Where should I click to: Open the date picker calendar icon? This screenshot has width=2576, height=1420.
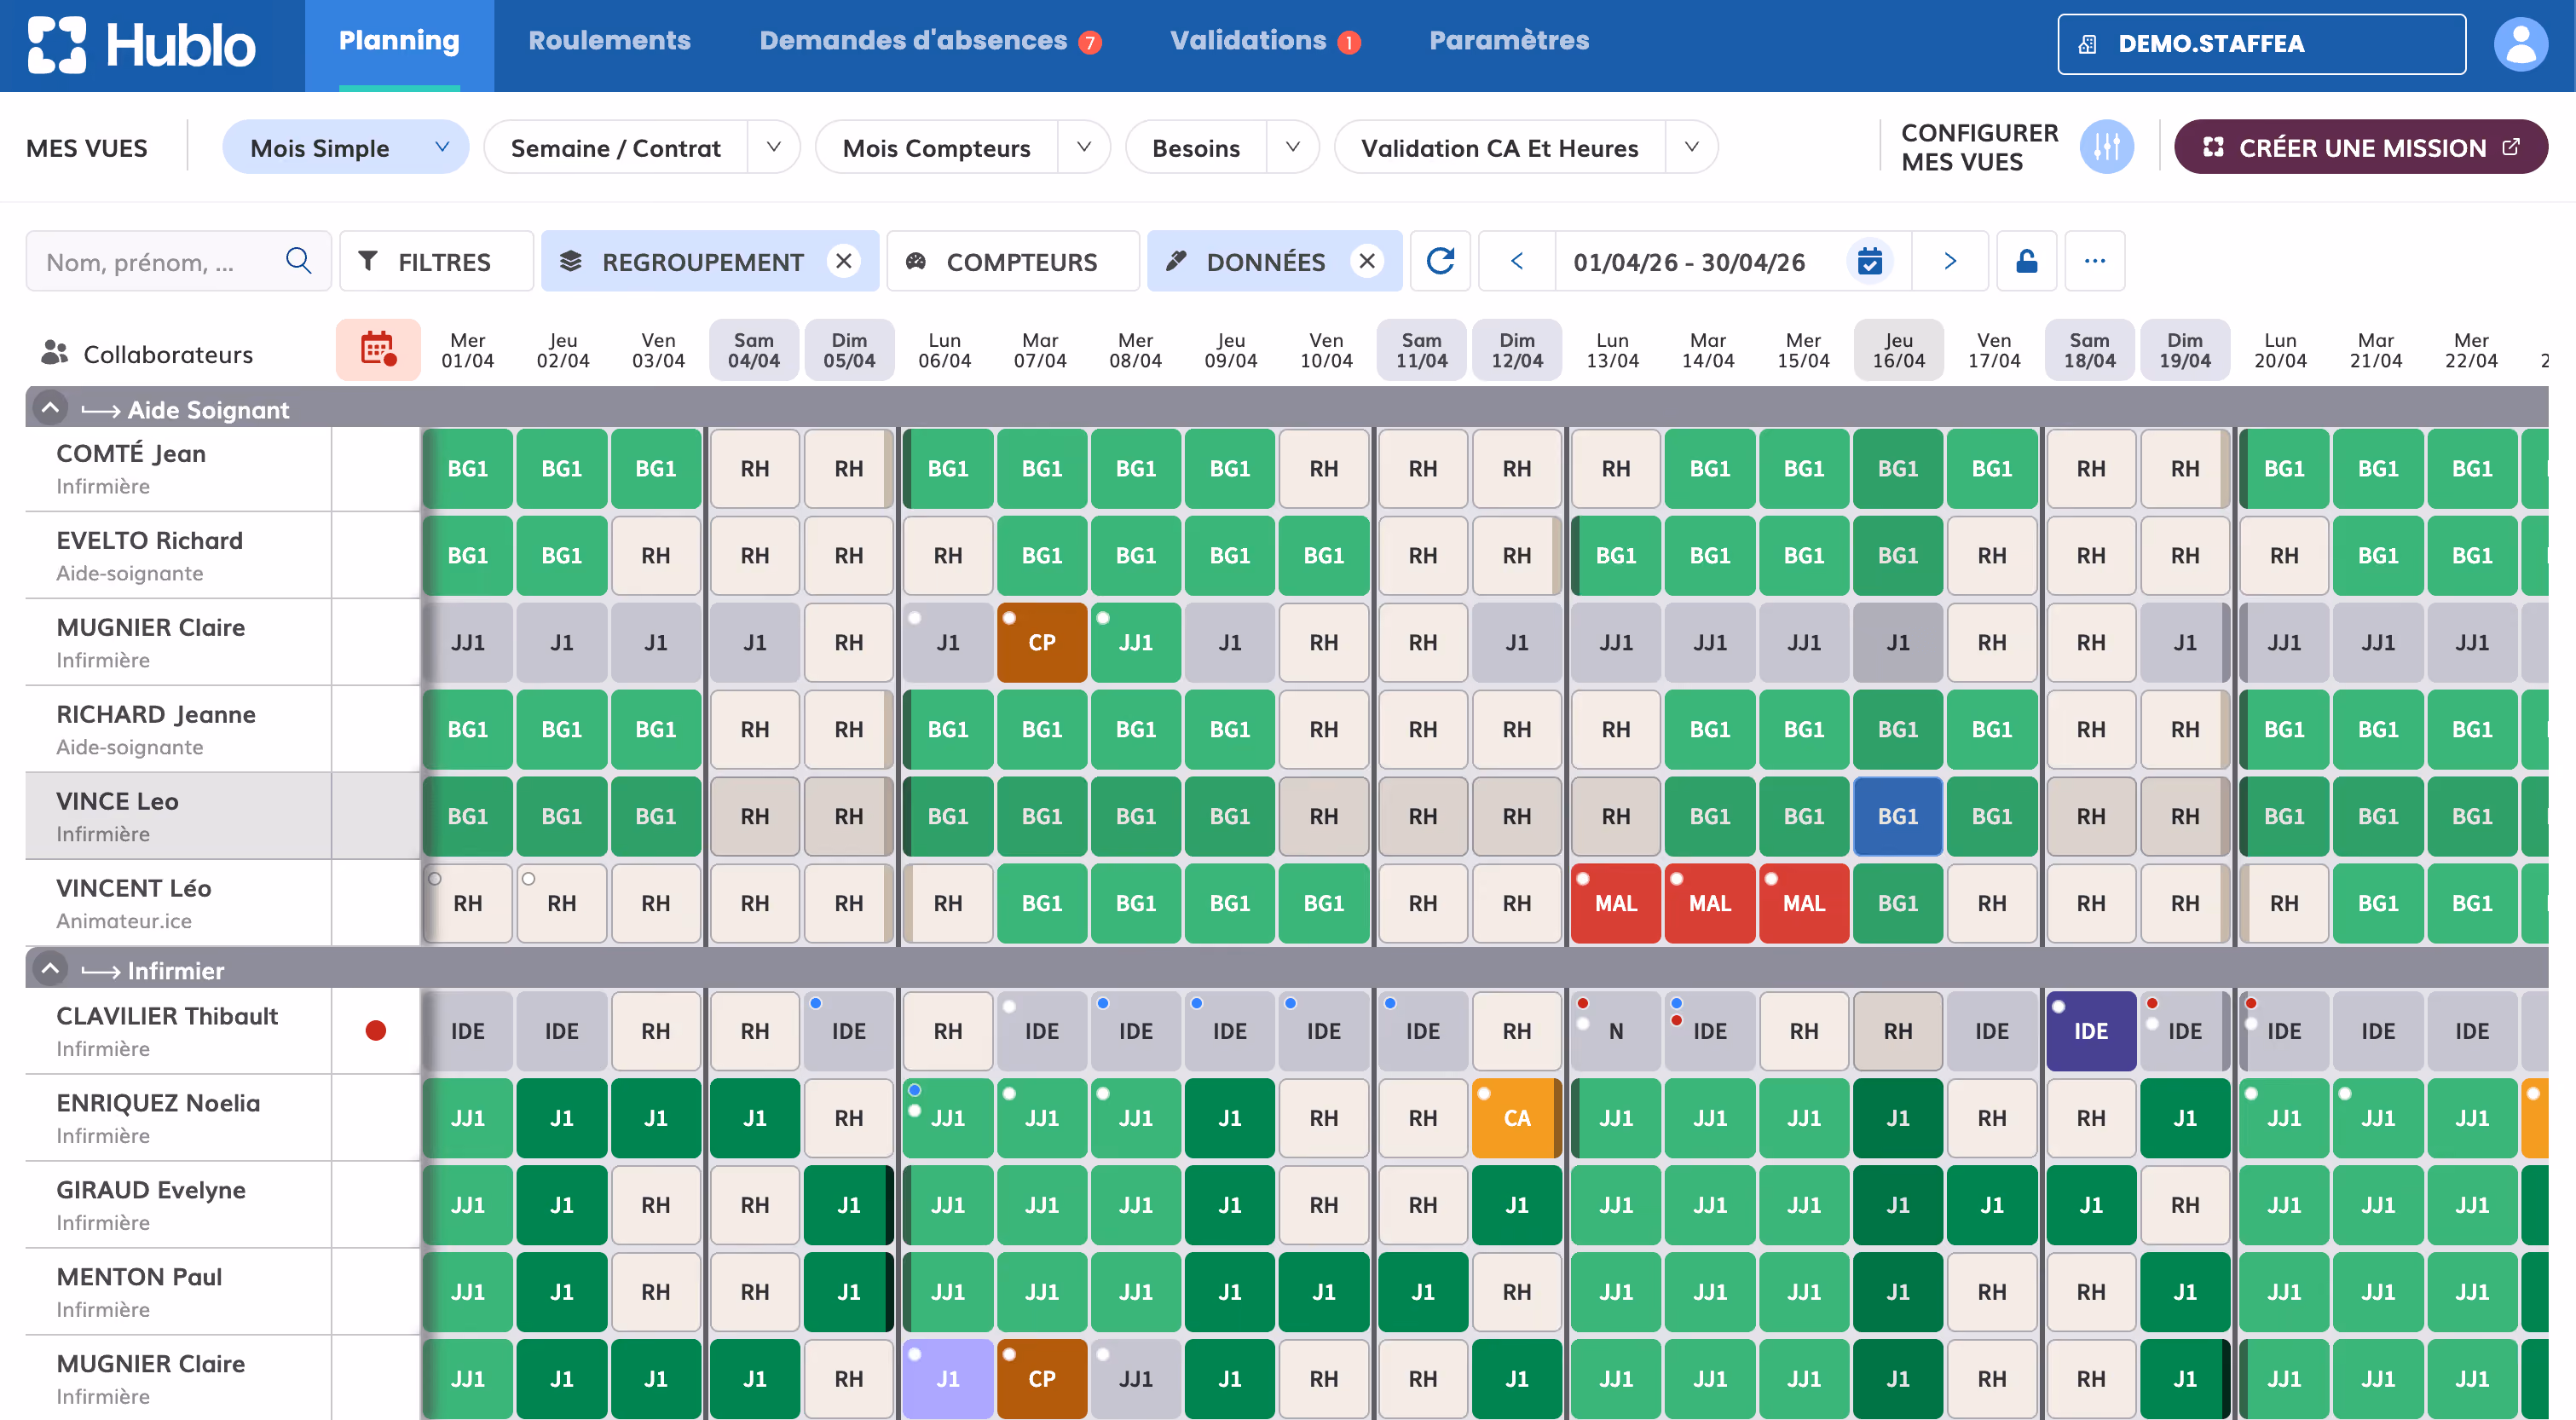[1869, 261]
